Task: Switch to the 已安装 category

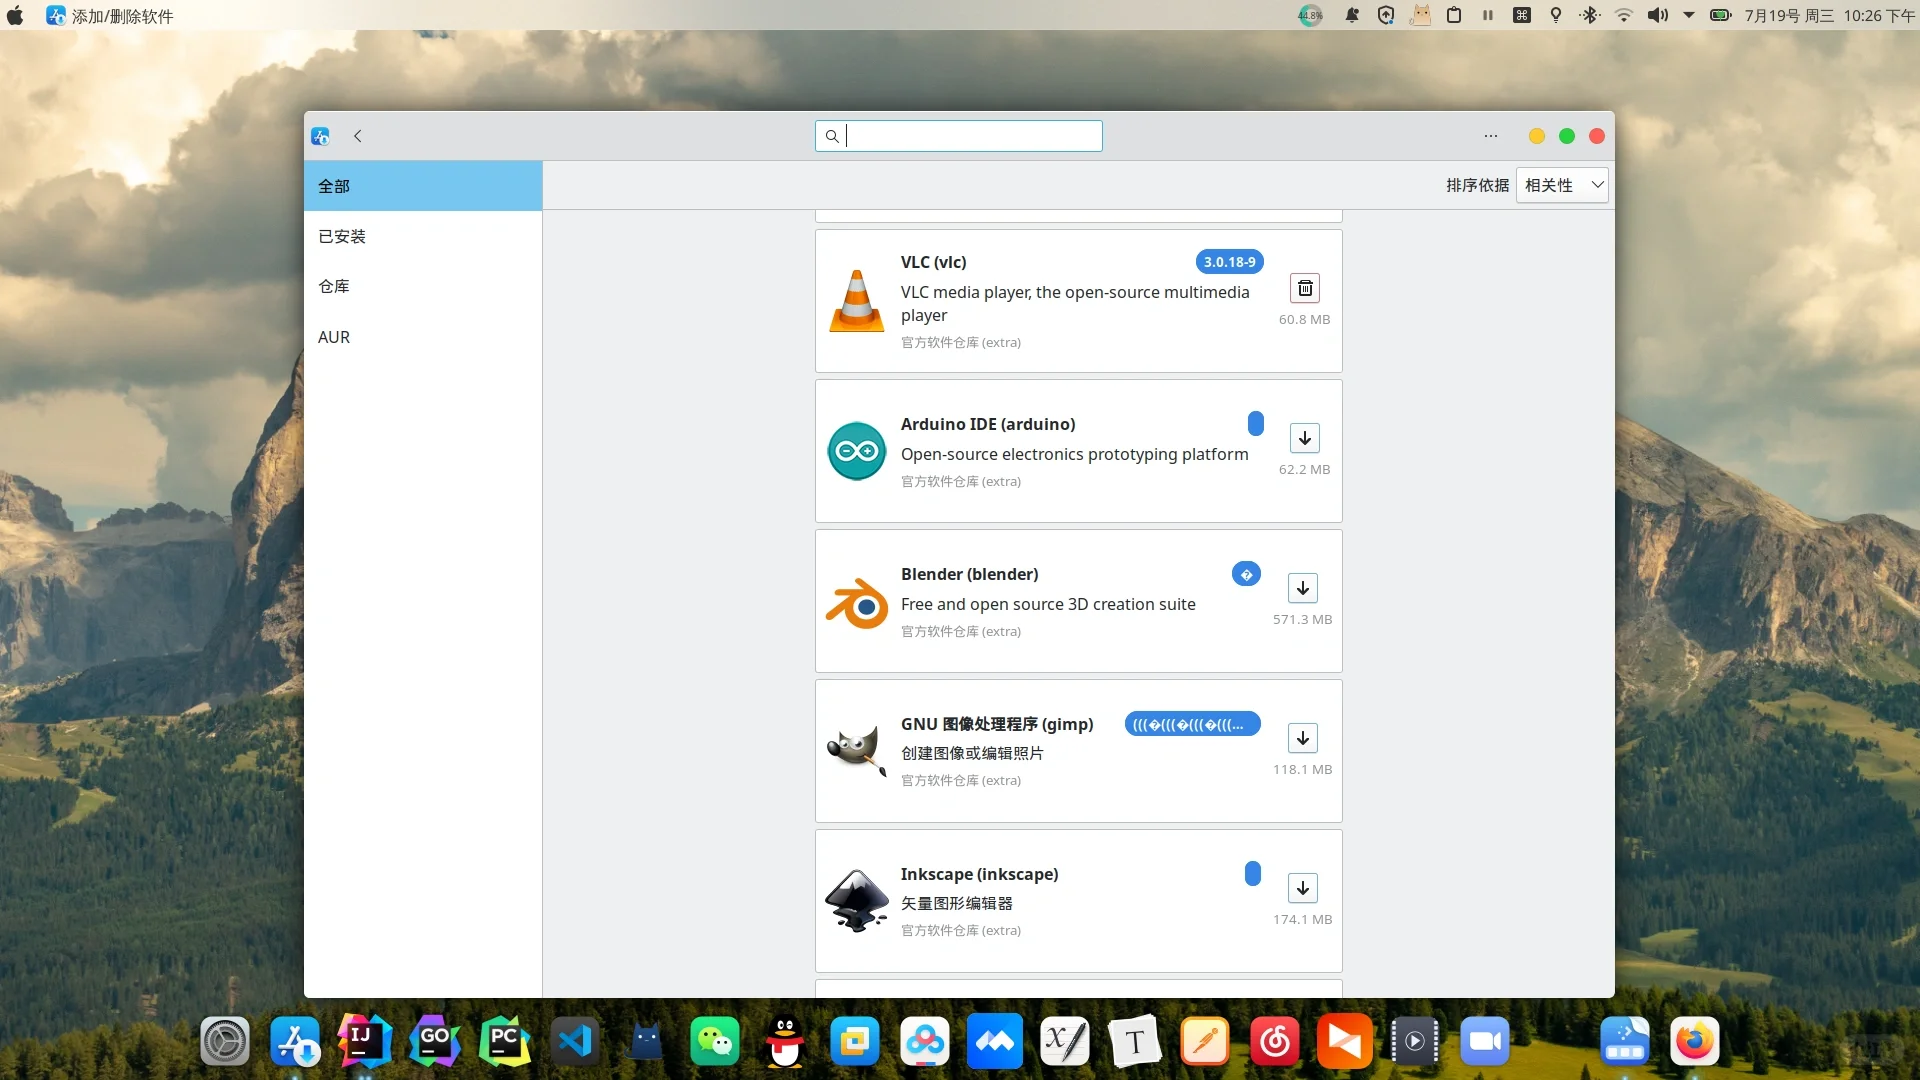Action: coord(341,236)
